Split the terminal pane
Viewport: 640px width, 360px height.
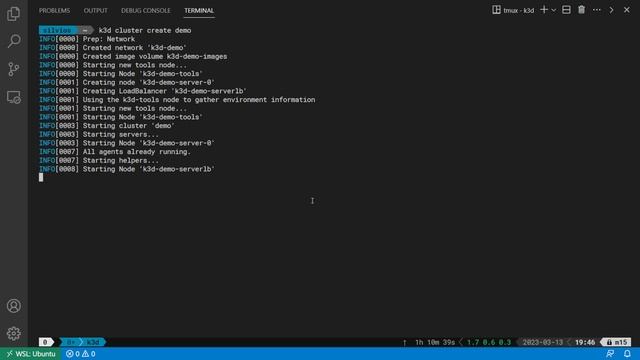pyautogui.click(x=566, y=10)
